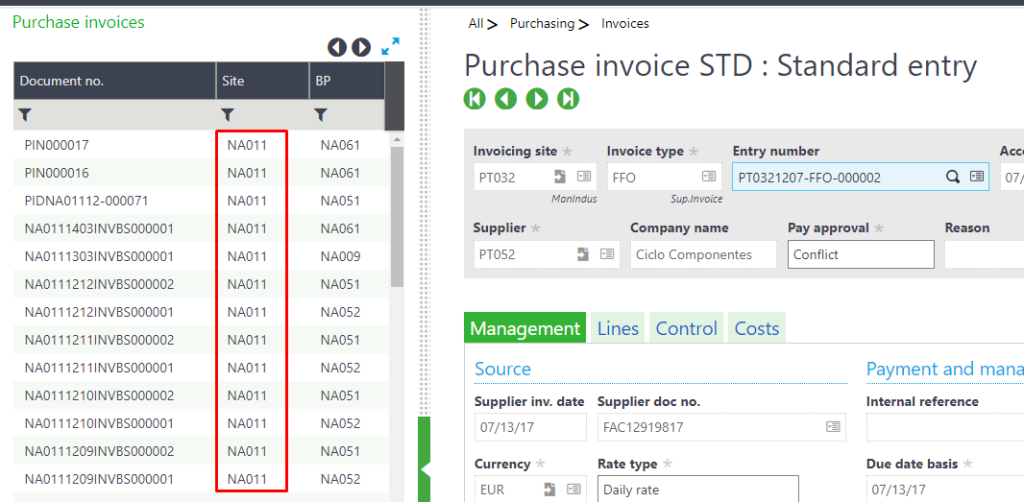
Task: Open Invoice type selection list icon
Action: (709, 177)
